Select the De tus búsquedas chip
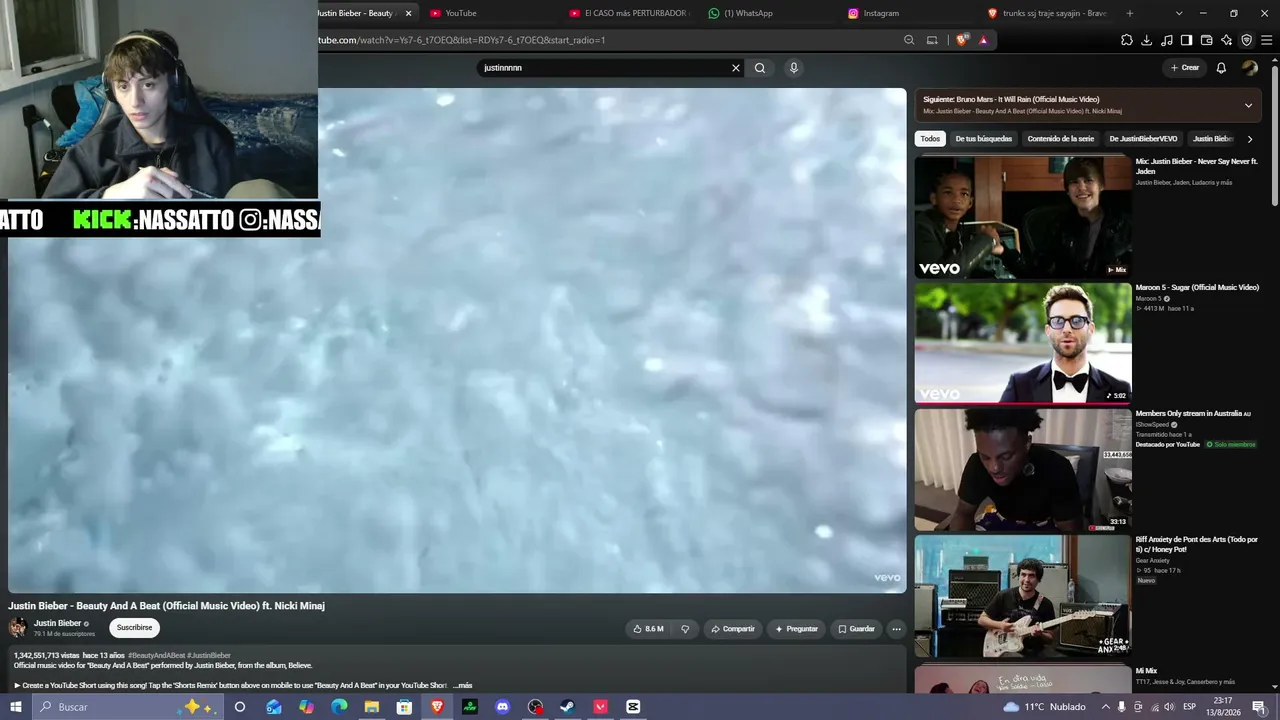1280x720 pixels. (983, 139)
